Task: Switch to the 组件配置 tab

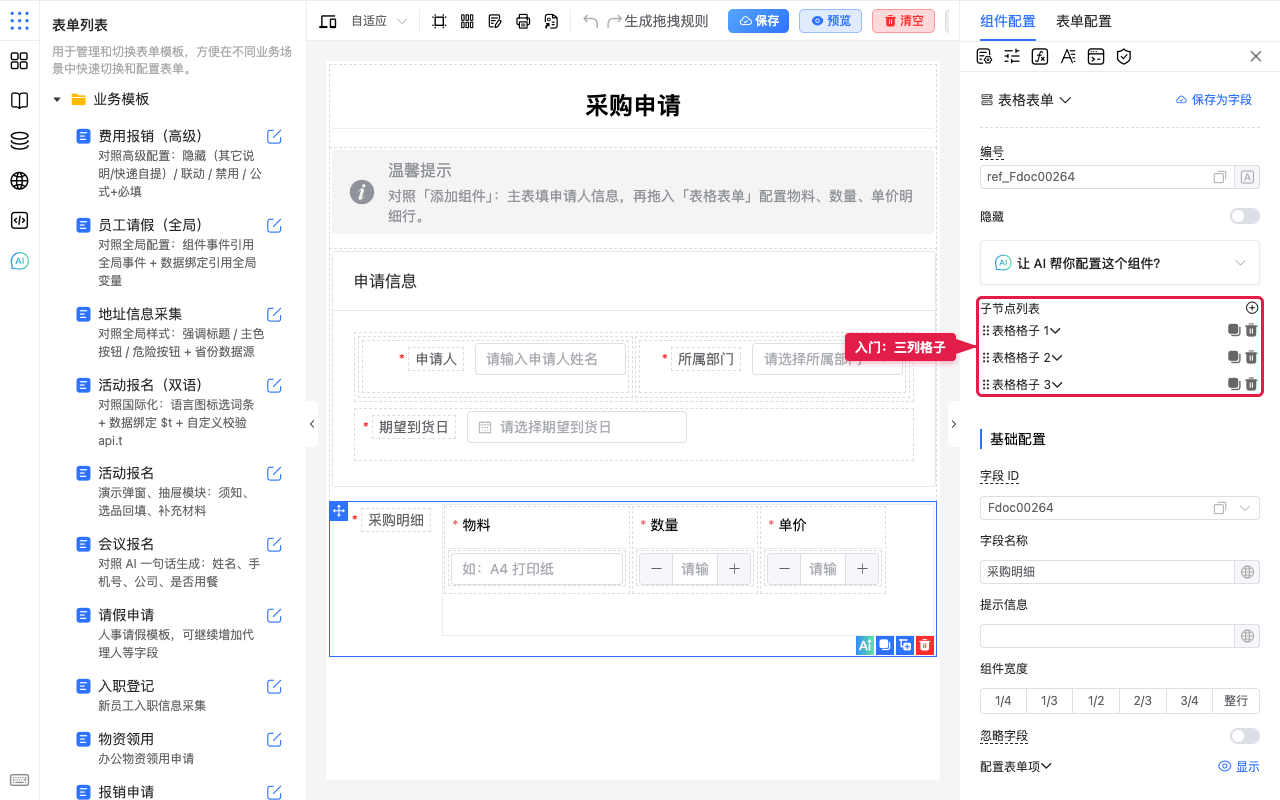Action: pyautogui.click(x=1008, y=21)
